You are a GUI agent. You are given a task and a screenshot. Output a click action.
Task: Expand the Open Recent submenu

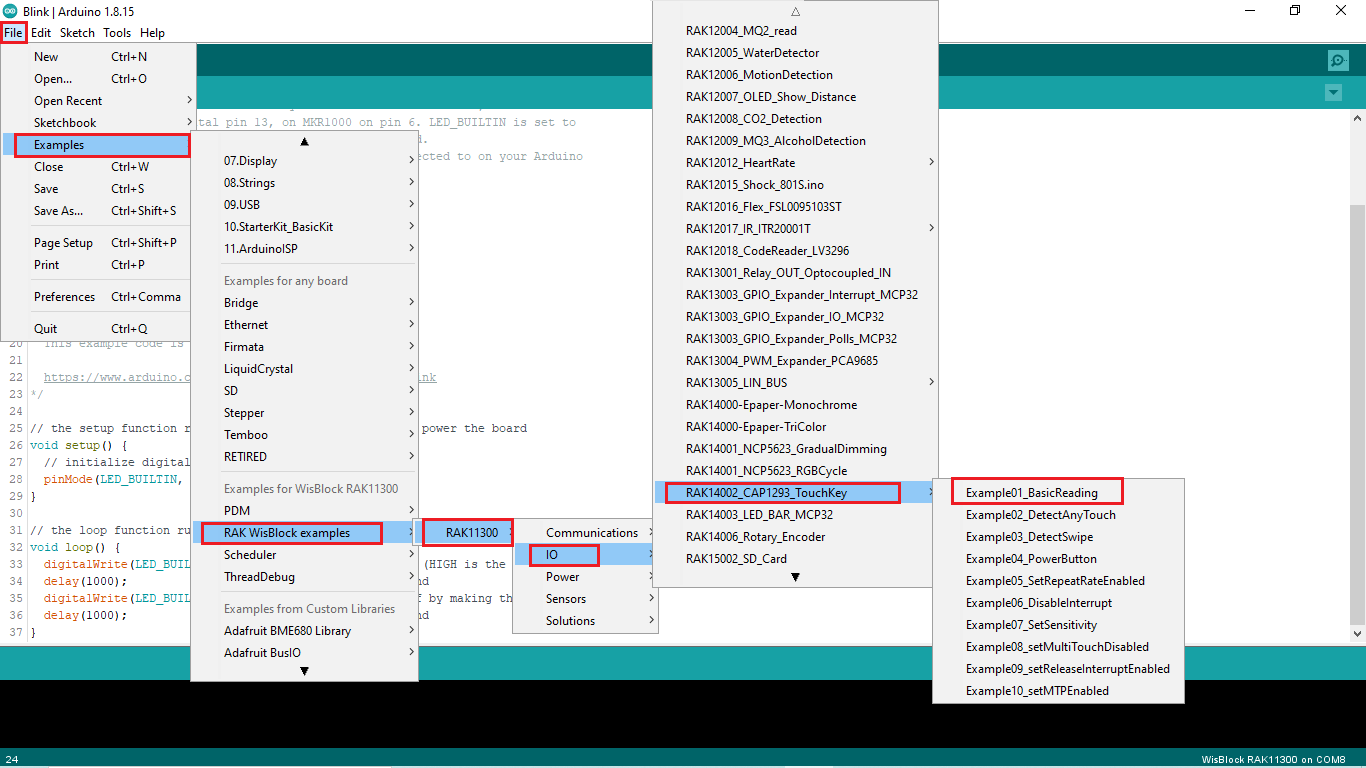(98, 101)
